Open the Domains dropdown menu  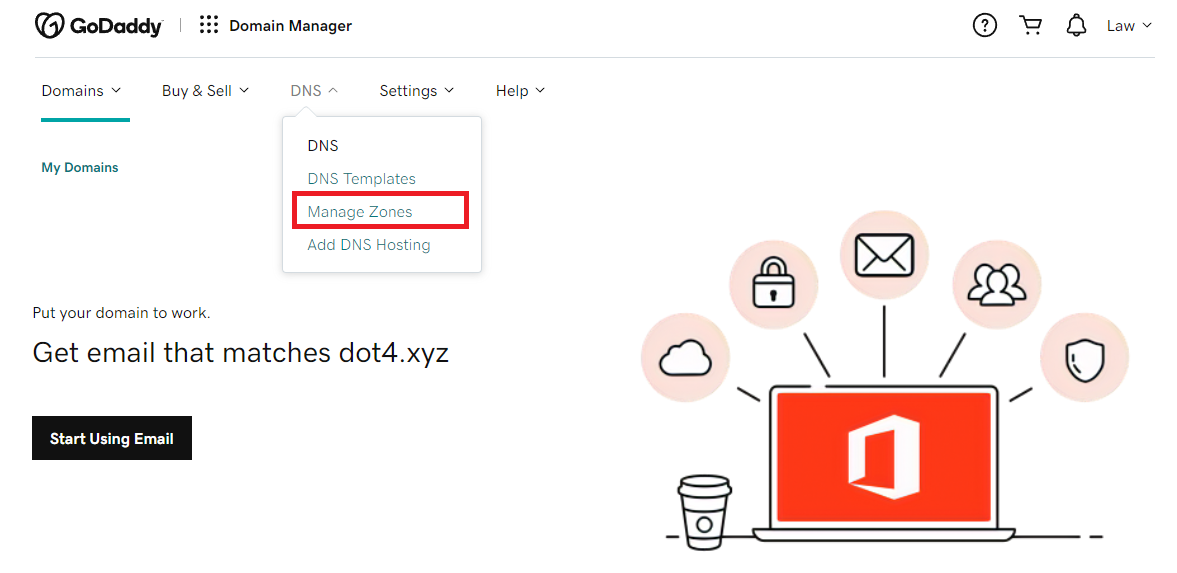(x=81, y=91)
